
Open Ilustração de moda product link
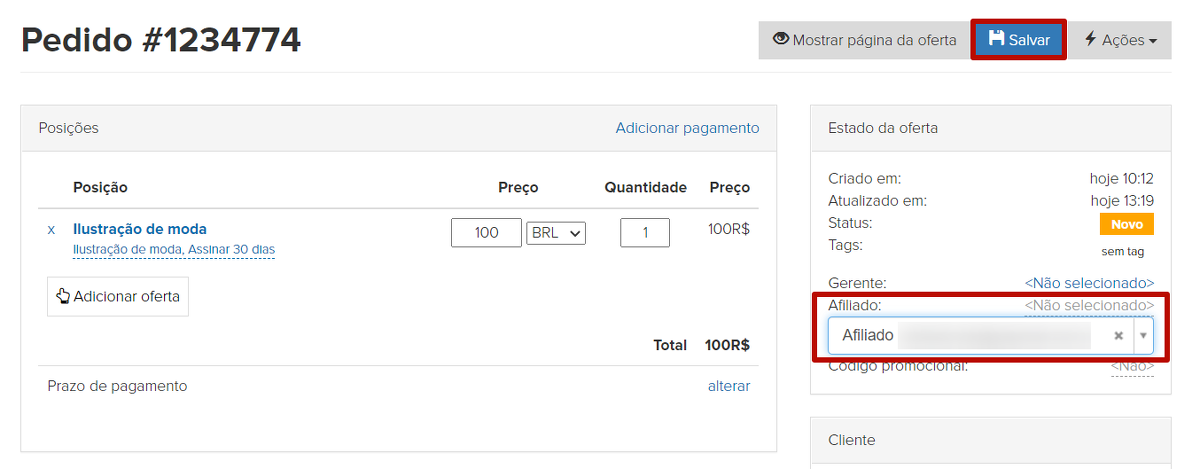pyautogui.click(x=140, y=229)
